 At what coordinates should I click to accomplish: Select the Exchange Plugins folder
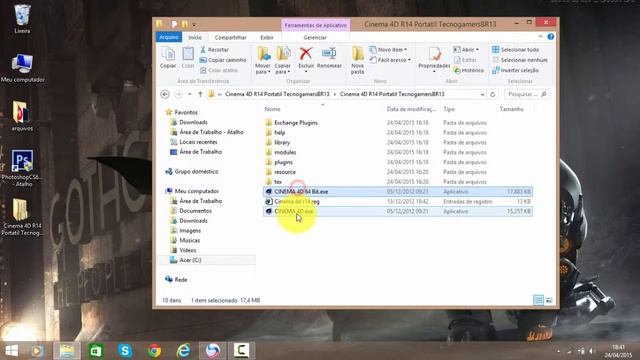pyautogui.click(x=296, y=122)
